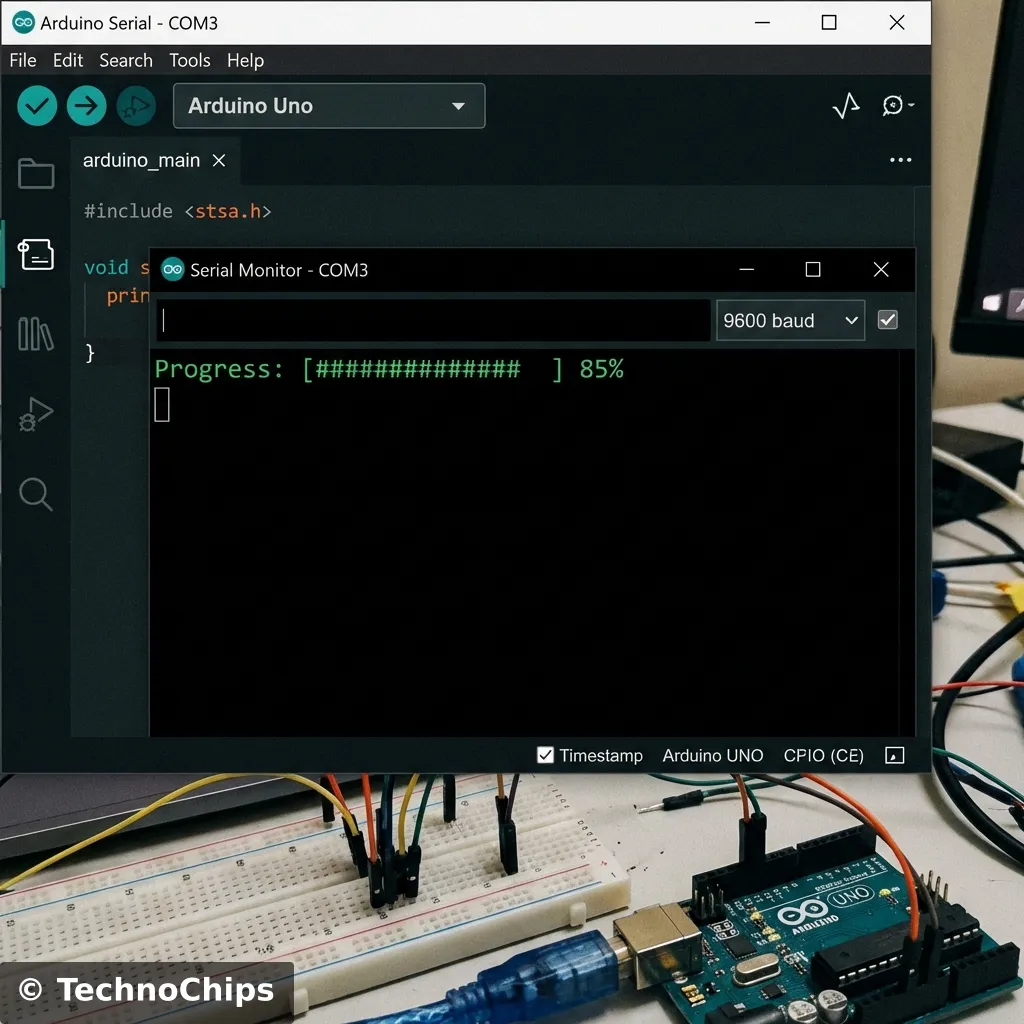Verify the sketch using the checkmark icon
This screenshot has height=1024, width=1024.
point(36,105)
